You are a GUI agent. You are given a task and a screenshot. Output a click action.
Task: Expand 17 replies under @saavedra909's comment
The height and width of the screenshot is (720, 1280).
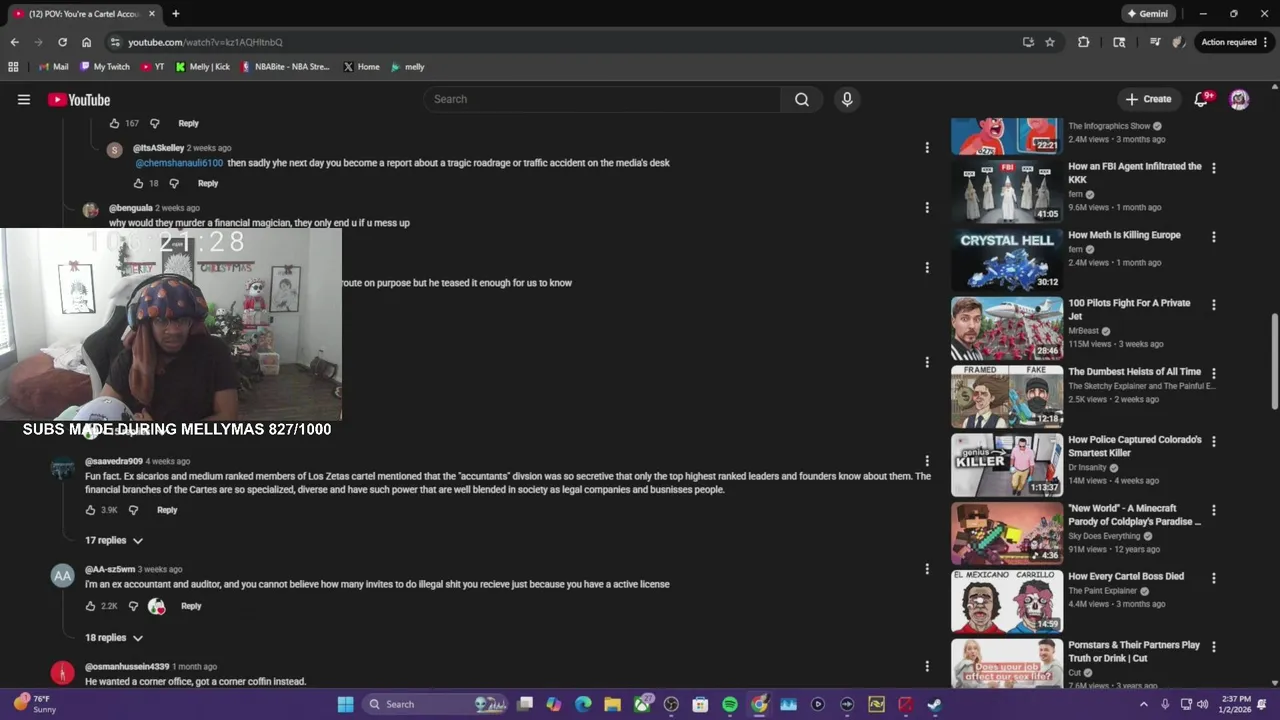pos(114,540)
